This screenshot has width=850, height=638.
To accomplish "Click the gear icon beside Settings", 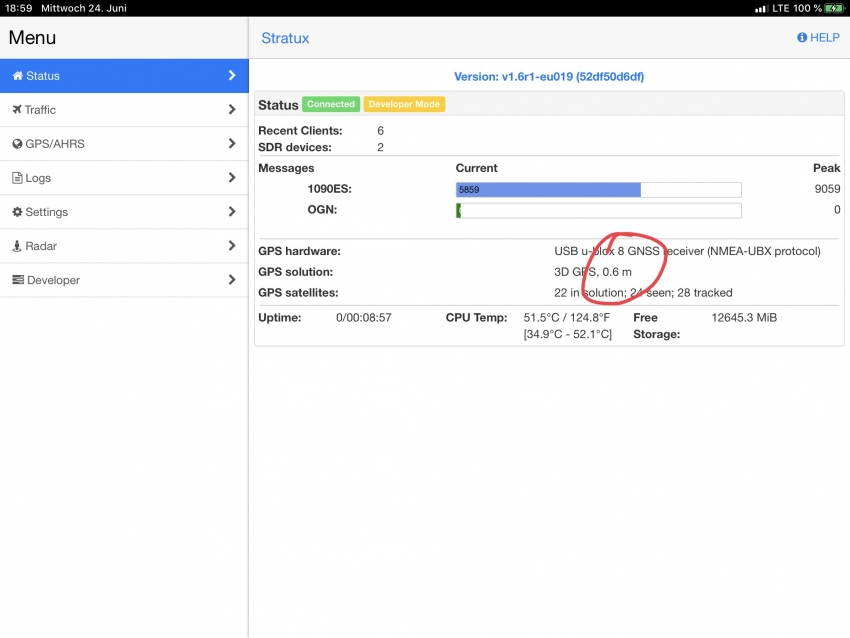I will pos(17,212).
